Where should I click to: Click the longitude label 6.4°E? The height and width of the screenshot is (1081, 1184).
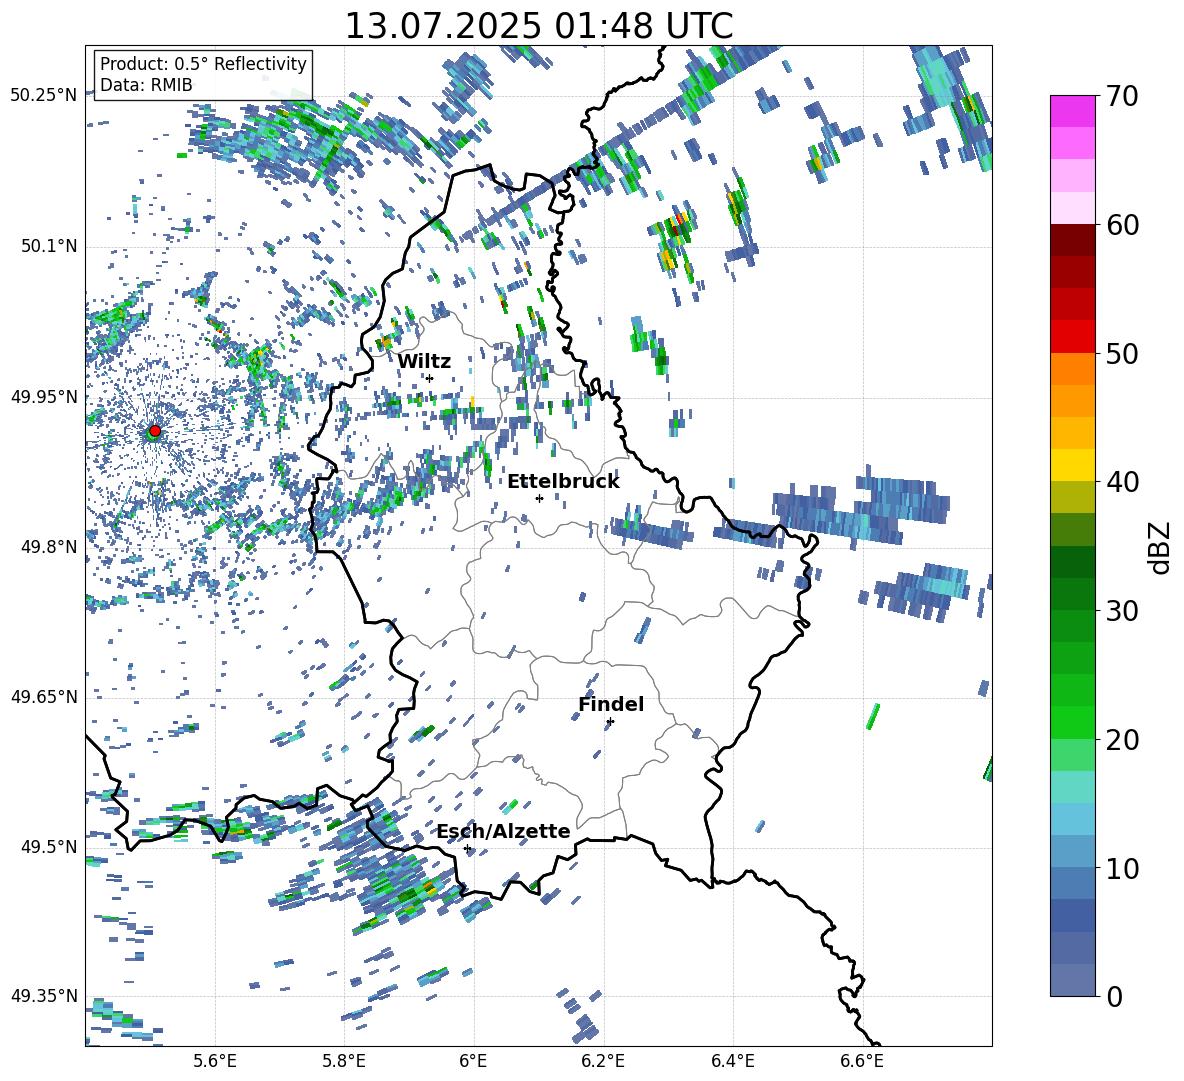pos(733,1061)
